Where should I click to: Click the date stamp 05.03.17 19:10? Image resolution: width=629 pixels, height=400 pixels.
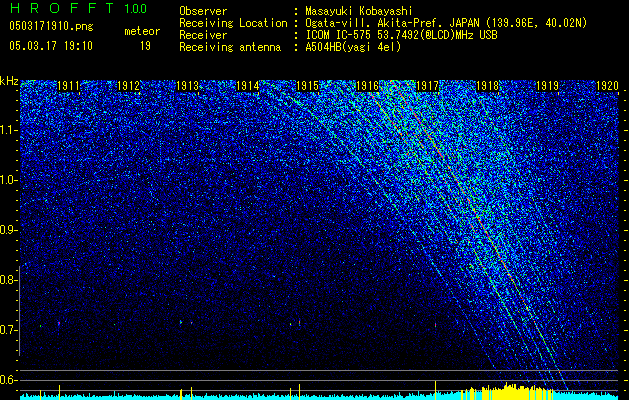[51, 46]
